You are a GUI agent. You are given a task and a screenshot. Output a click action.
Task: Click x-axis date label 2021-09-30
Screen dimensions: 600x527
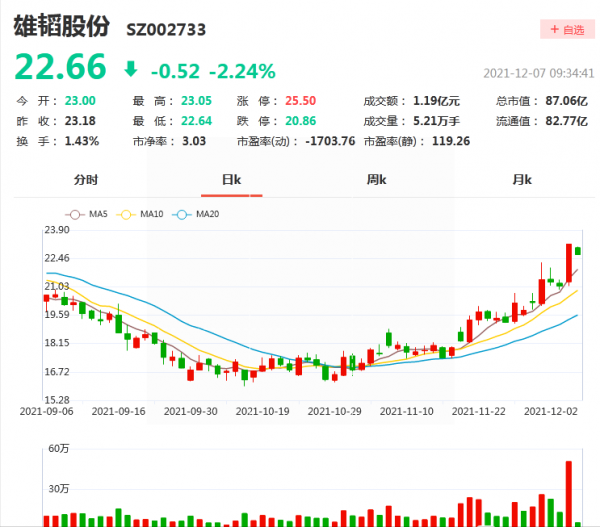tap(191, 411)
